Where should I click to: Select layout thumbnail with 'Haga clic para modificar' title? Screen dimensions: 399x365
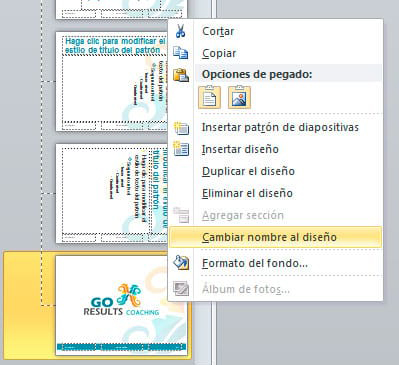tap(111, 82)
